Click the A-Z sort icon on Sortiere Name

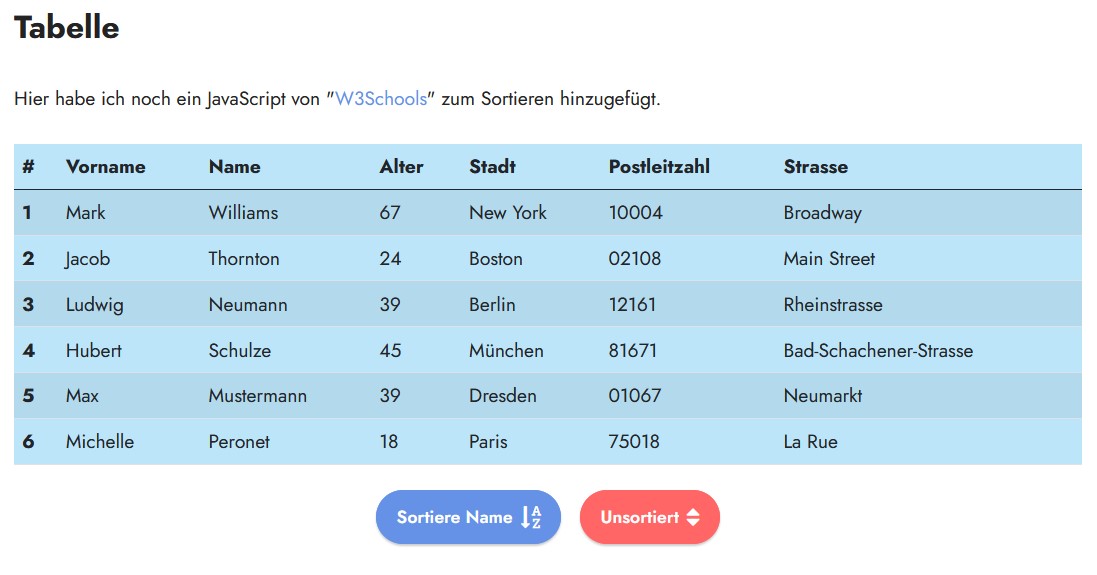pos(531,517)
